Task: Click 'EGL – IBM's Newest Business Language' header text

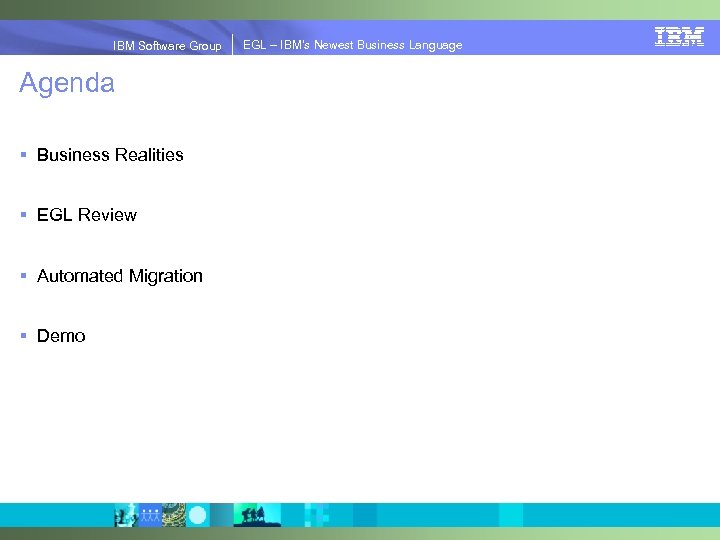Action: click(353, 45)
